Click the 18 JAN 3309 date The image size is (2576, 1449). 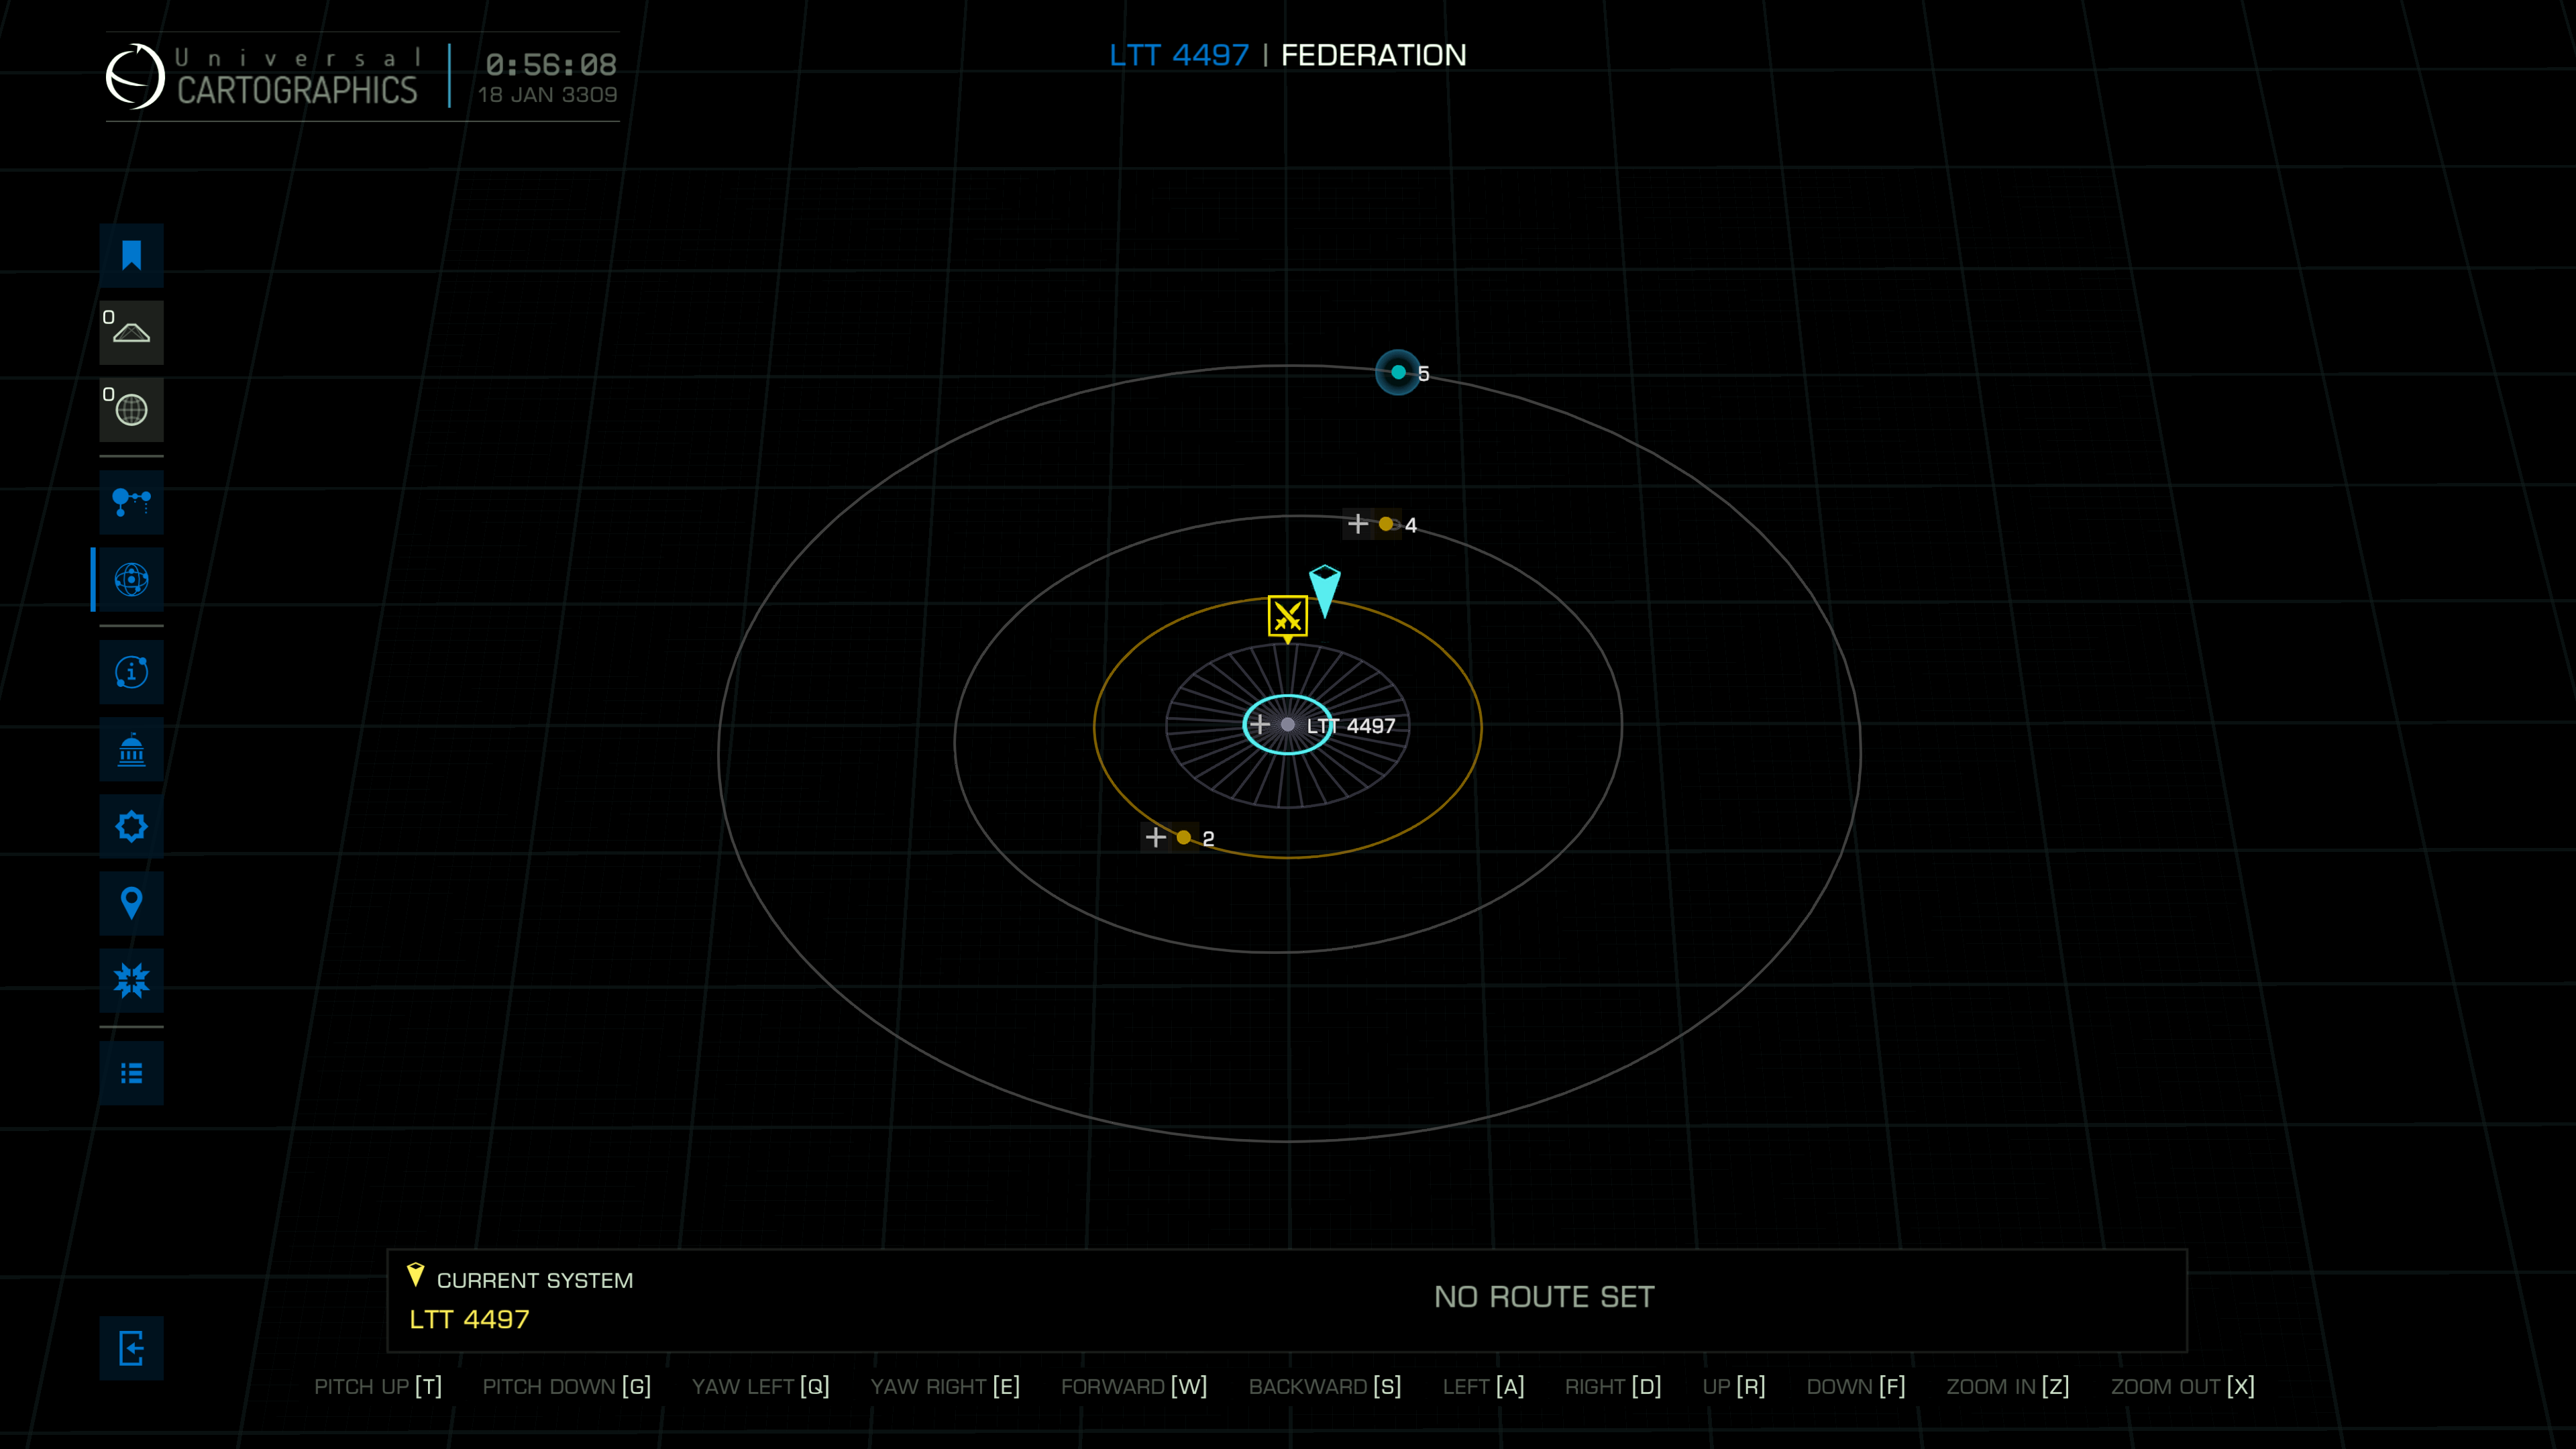tap(547, 95)
